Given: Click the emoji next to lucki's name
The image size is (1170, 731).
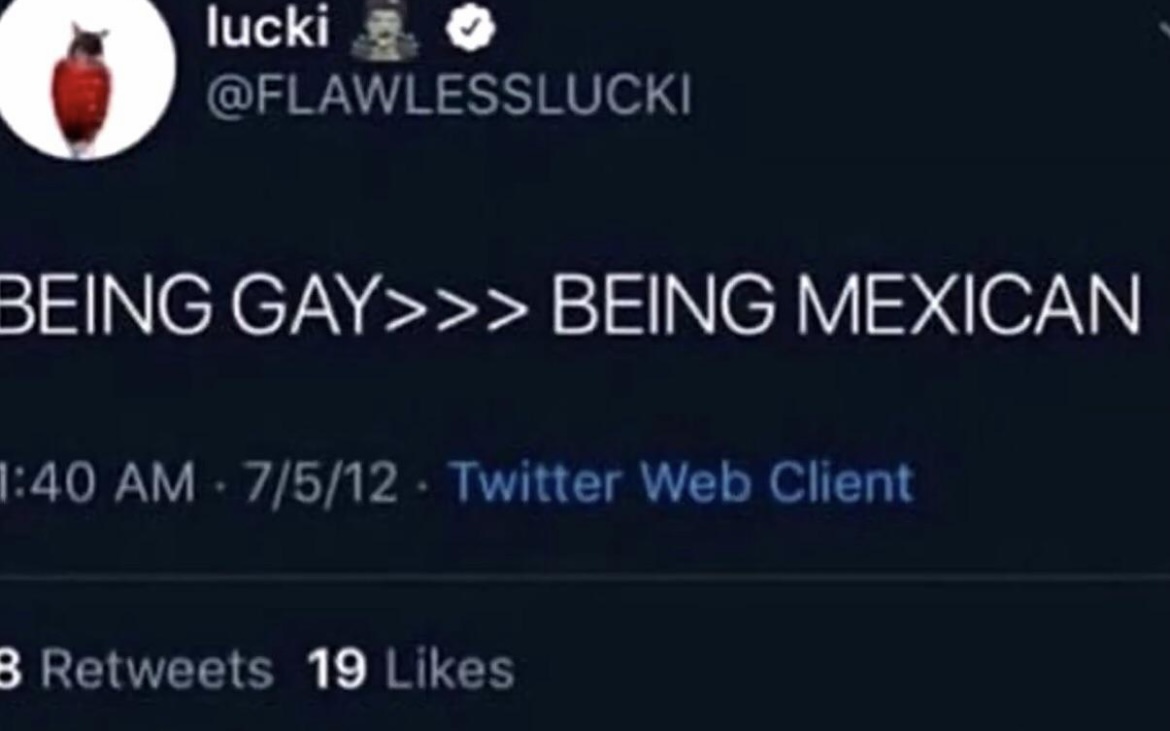Looking at the screenshot, I should click(385, 30).
